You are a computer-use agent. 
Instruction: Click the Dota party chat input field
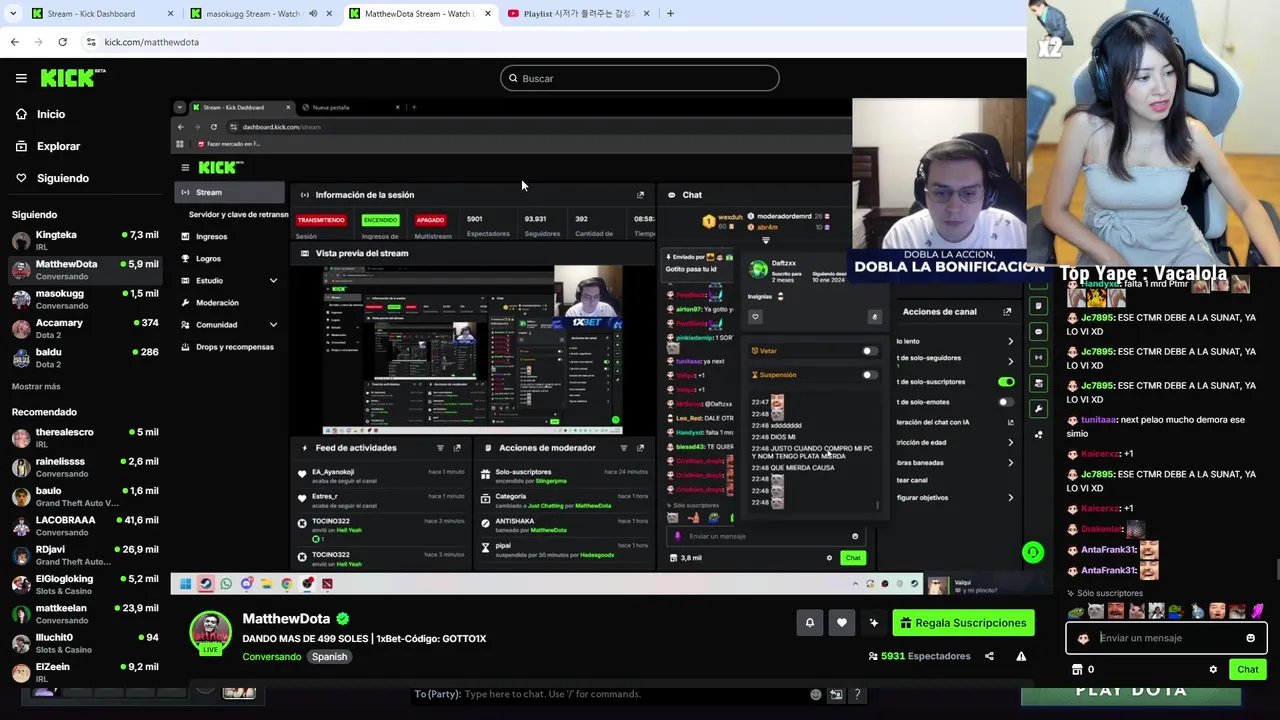pyautogui.click(x=610, y=694)
